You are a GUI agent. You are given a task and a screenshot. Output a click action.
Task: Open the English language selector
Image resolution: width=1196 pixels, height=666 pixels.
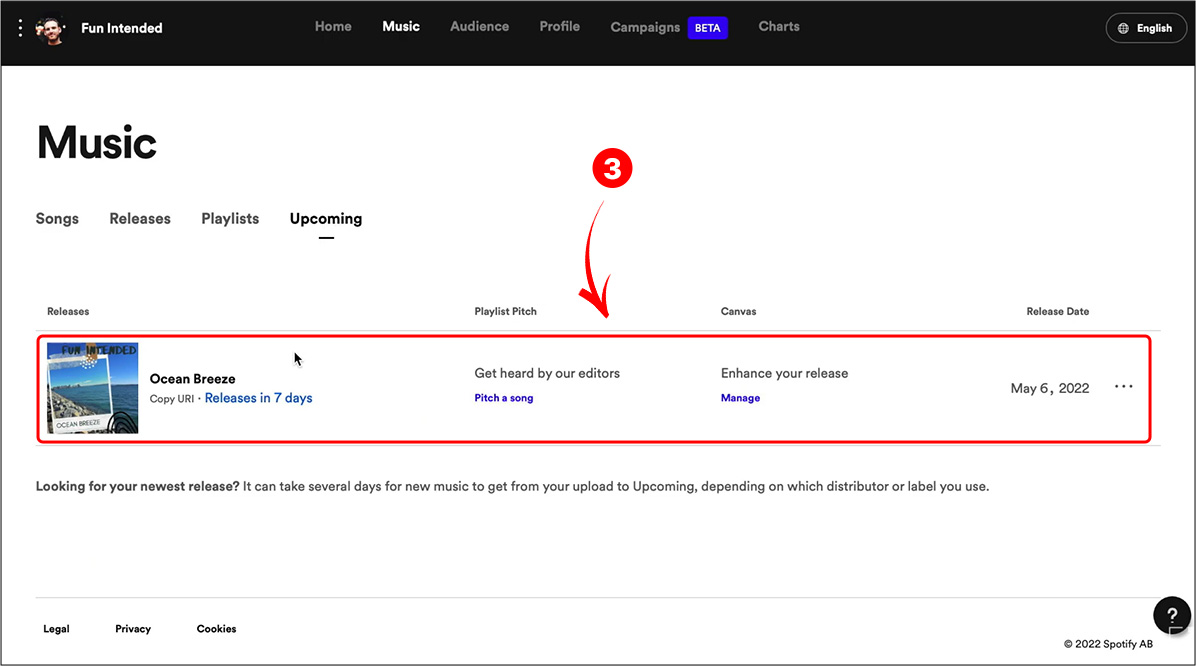(x=1146, y=28)
